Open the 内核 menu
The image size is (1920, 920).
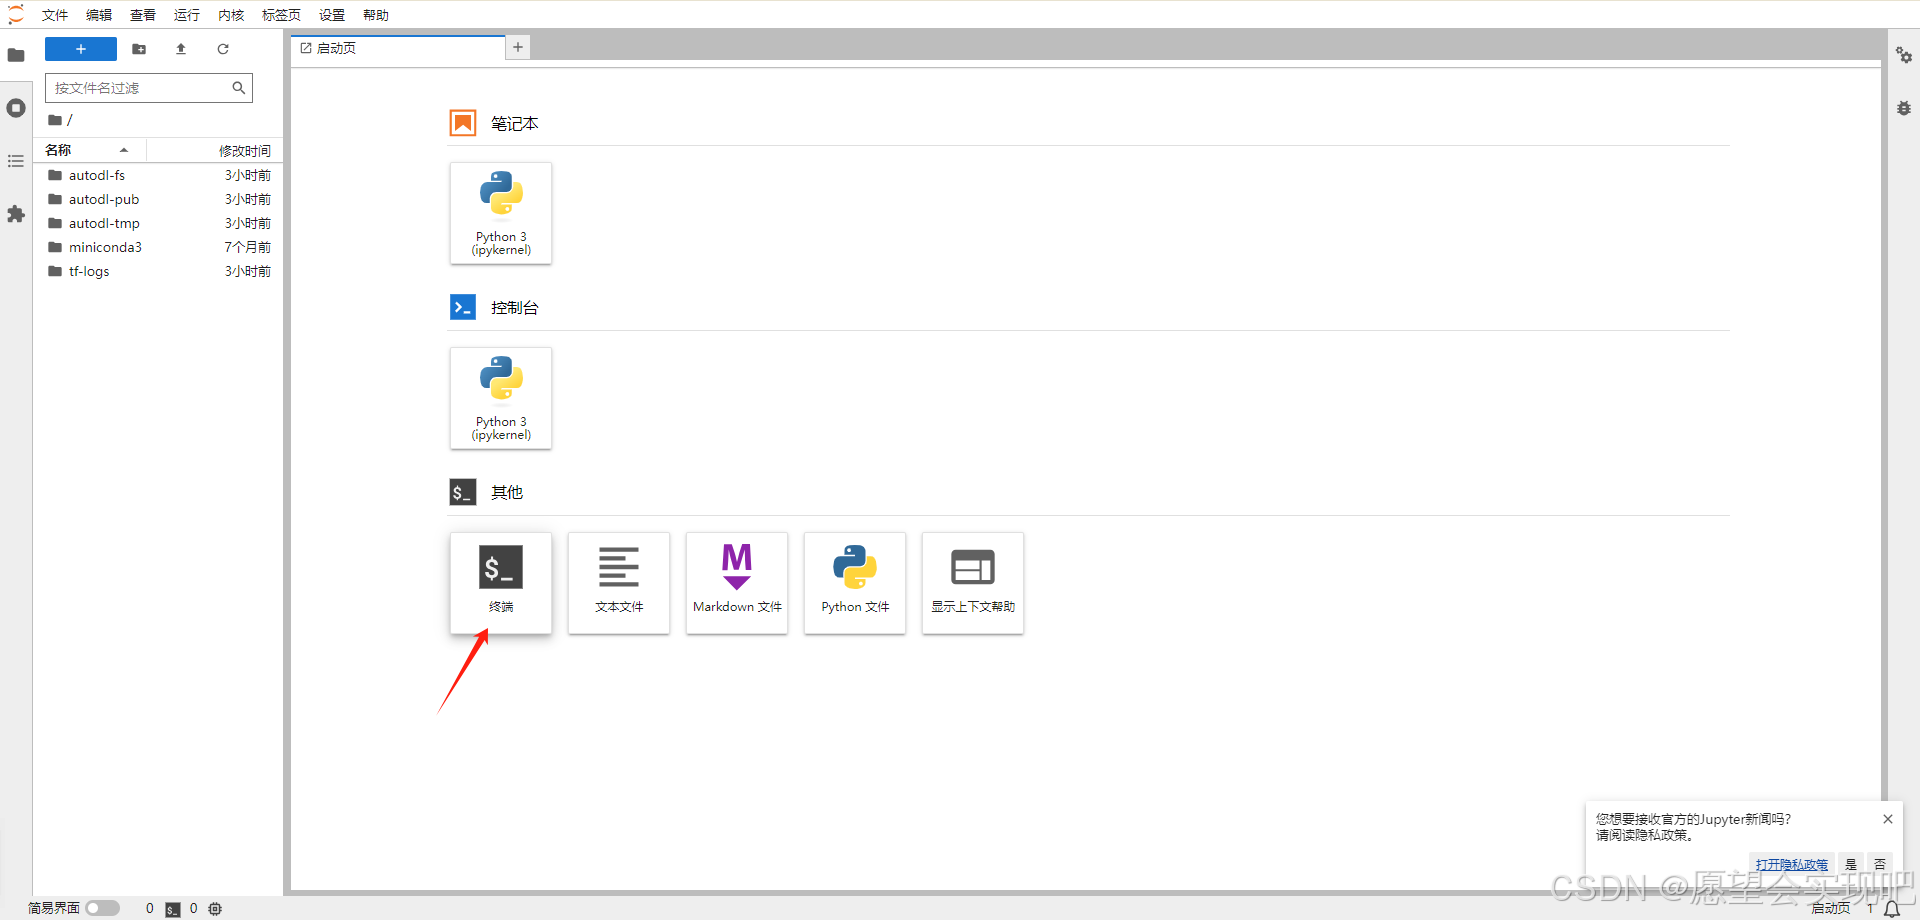pyautogui.click(x=231, y=15)
